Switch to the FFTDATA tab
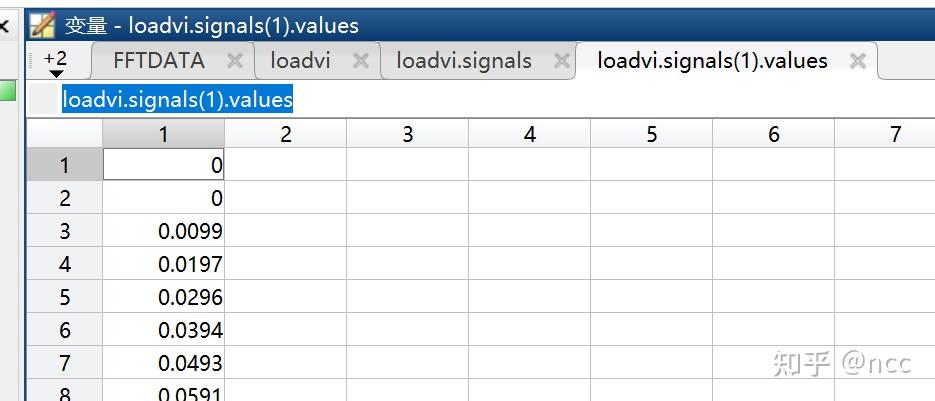Screen dimensions: 935x401 pyautogui.click(x=159, y=61)
